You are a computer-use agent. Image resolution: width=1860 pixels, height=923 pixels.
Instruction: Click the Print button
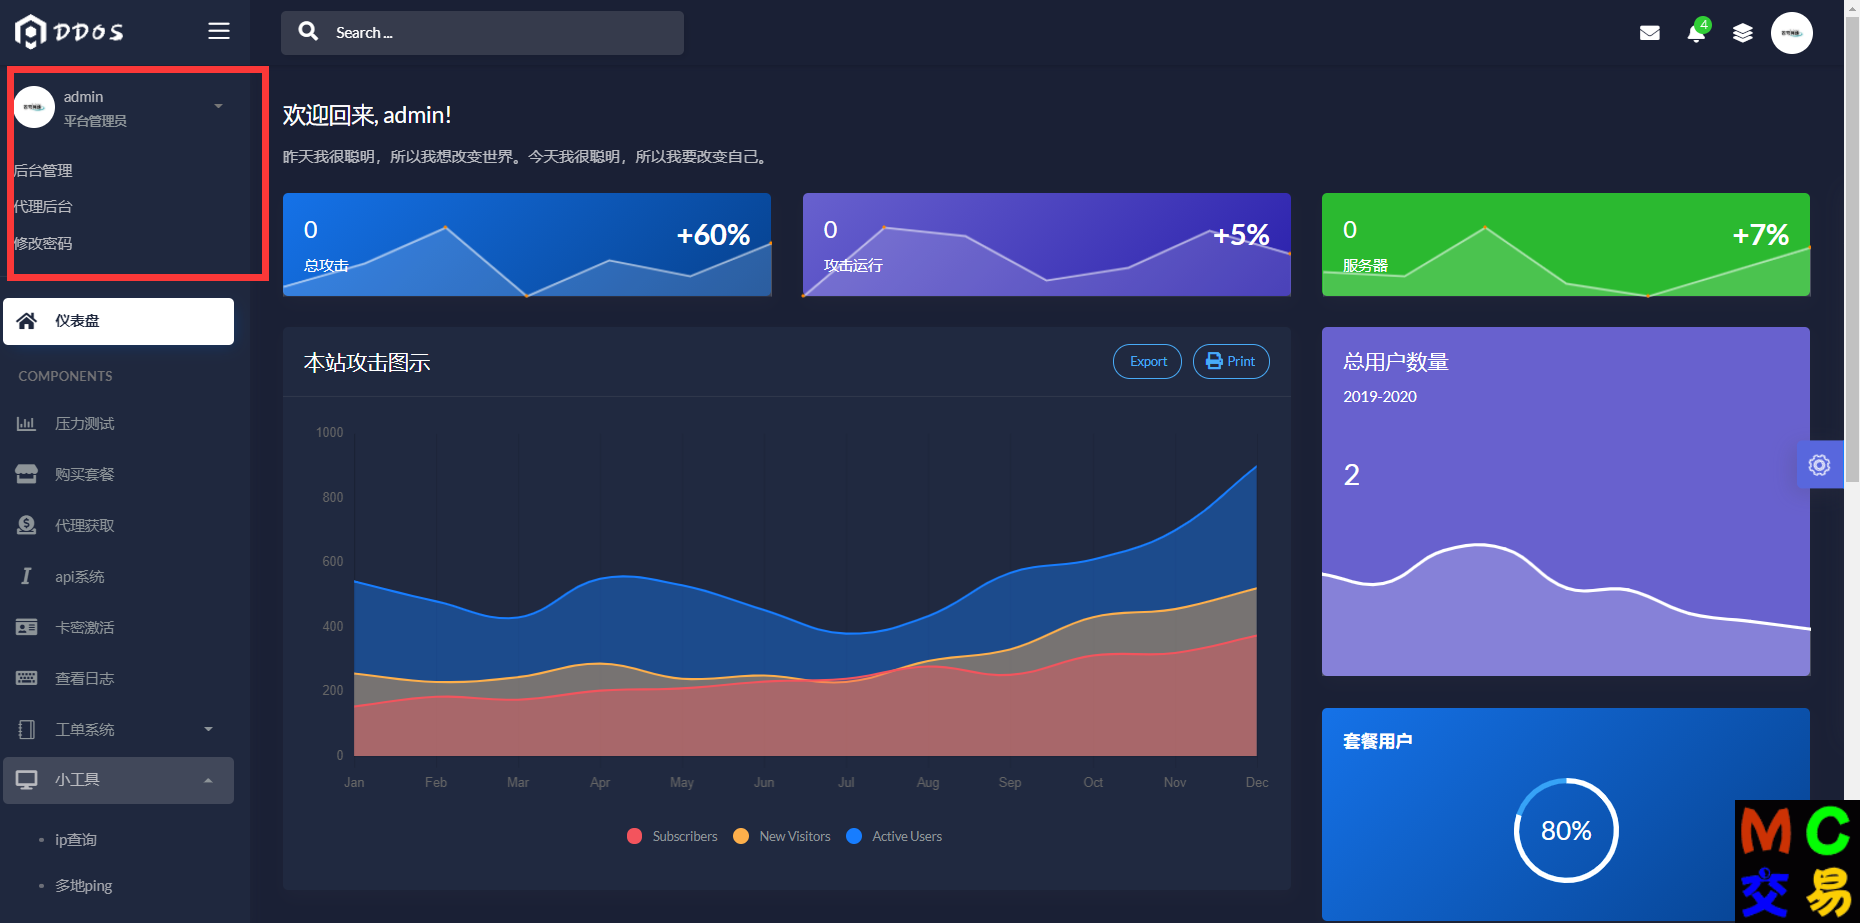pyautogui.click(x=1231, y=361)
